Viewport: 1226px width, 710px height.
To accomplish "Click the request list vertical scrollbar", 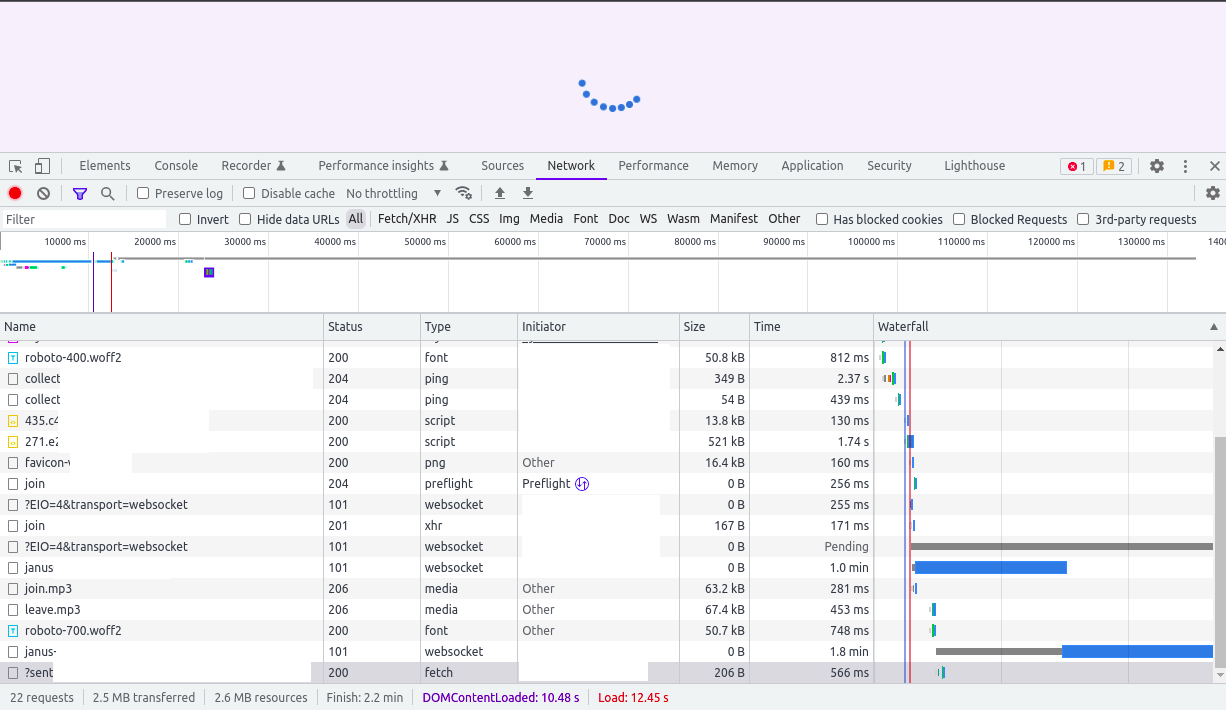I will click(1219, 550).
